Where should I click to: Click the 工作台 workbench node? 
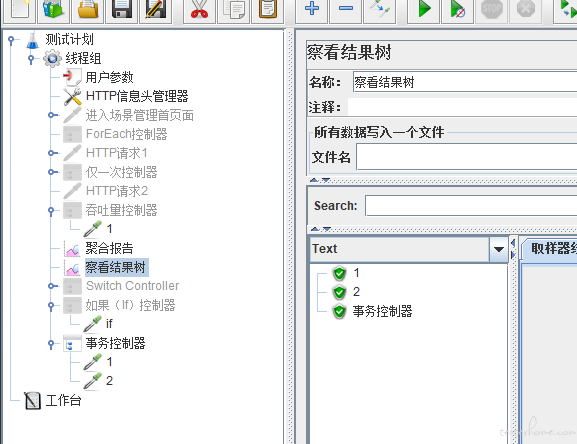click(63, 400)
